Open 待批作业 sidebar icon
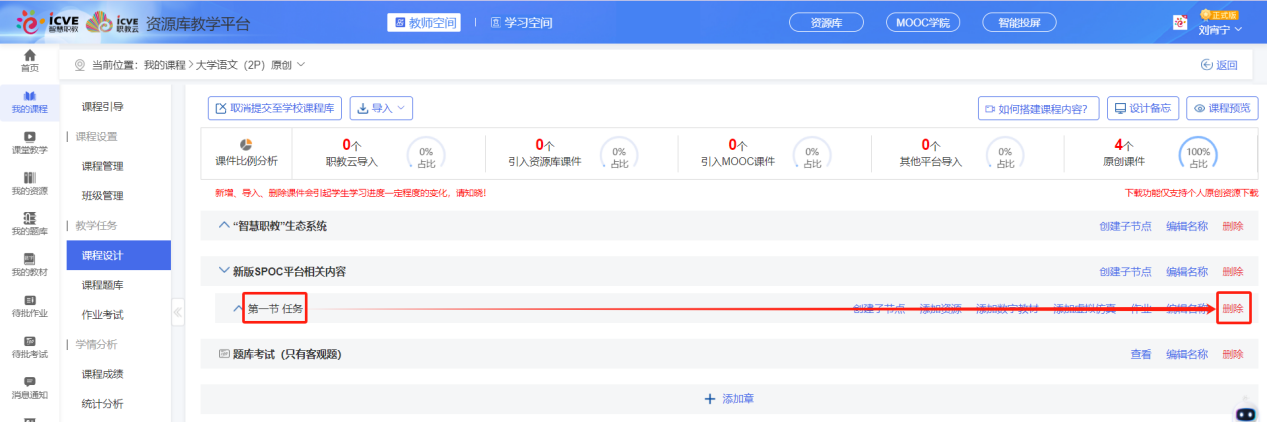The height and width of the screenshot is (422, 1267). (x=30, y=301)
